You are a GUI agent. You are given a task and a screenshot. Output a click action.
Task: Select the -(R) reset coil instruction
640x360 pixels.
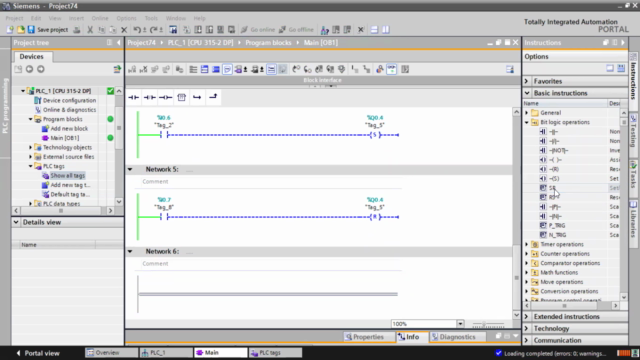coord(554,169)
